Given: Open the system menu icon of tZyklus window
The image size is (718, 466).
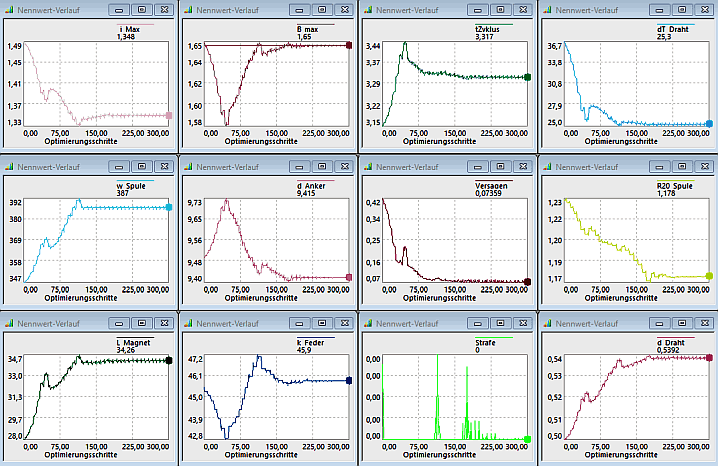Looking at the screenshot, I should (x=368, y=11).
